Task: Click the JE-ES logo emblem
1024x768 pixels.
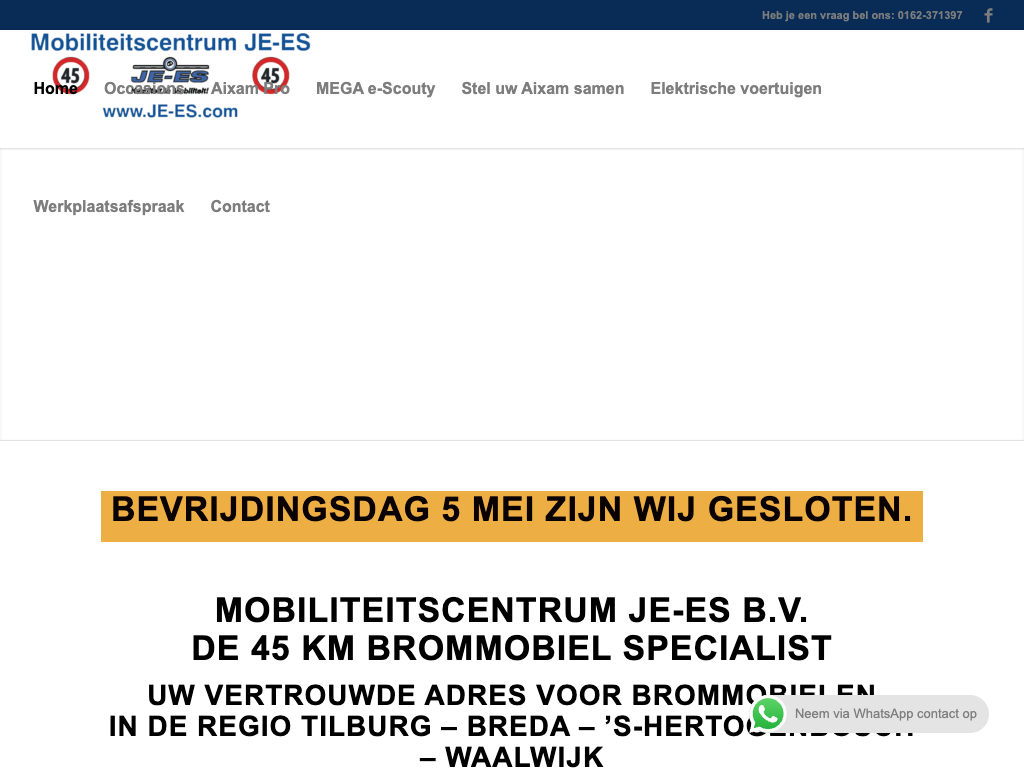Action: [x=170, y=76]
